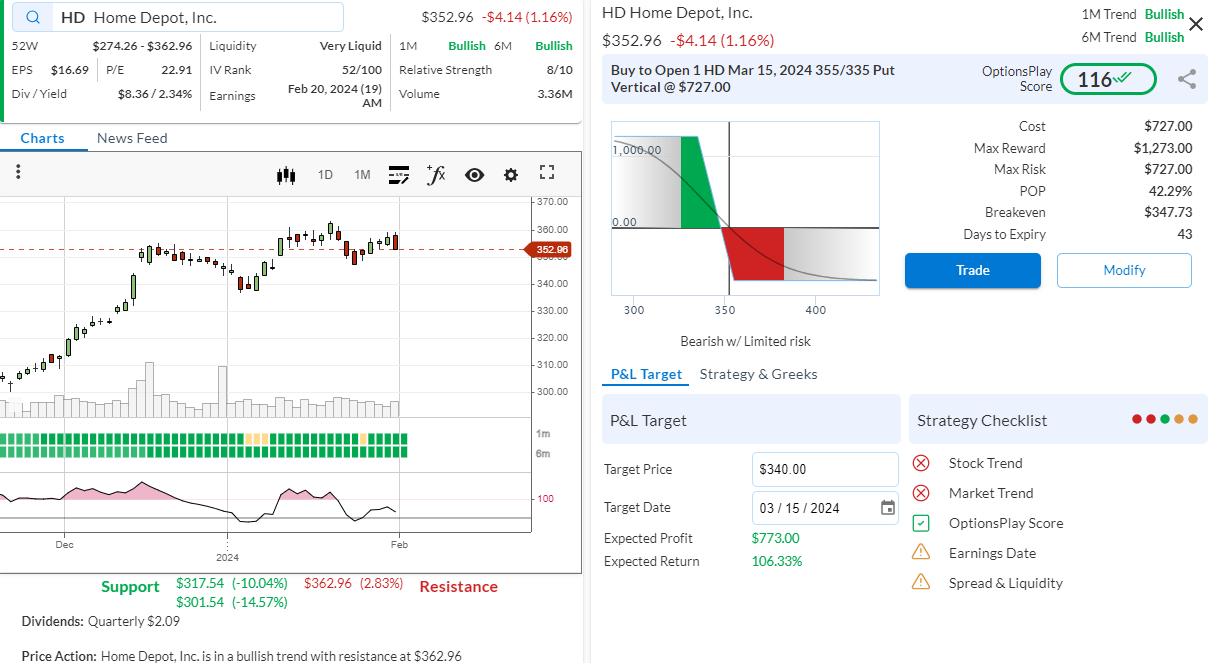Click the Cost value $727.00
This screenshot has width=1209, height=663.
pyautogui.click(x=1168, y=126)
